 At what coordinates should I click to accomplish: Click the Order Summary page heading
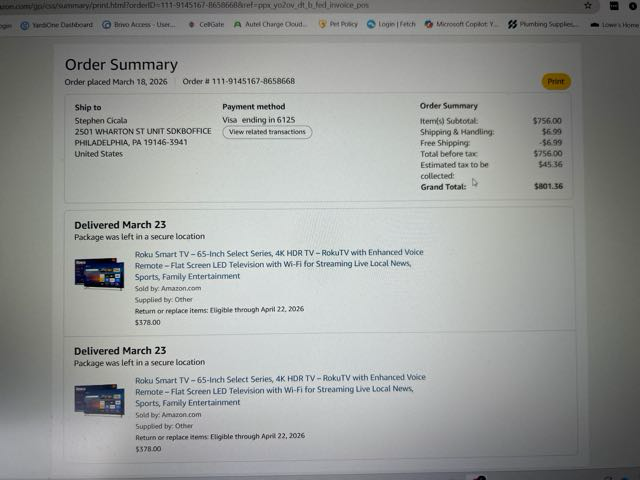(x=121, y=64)
